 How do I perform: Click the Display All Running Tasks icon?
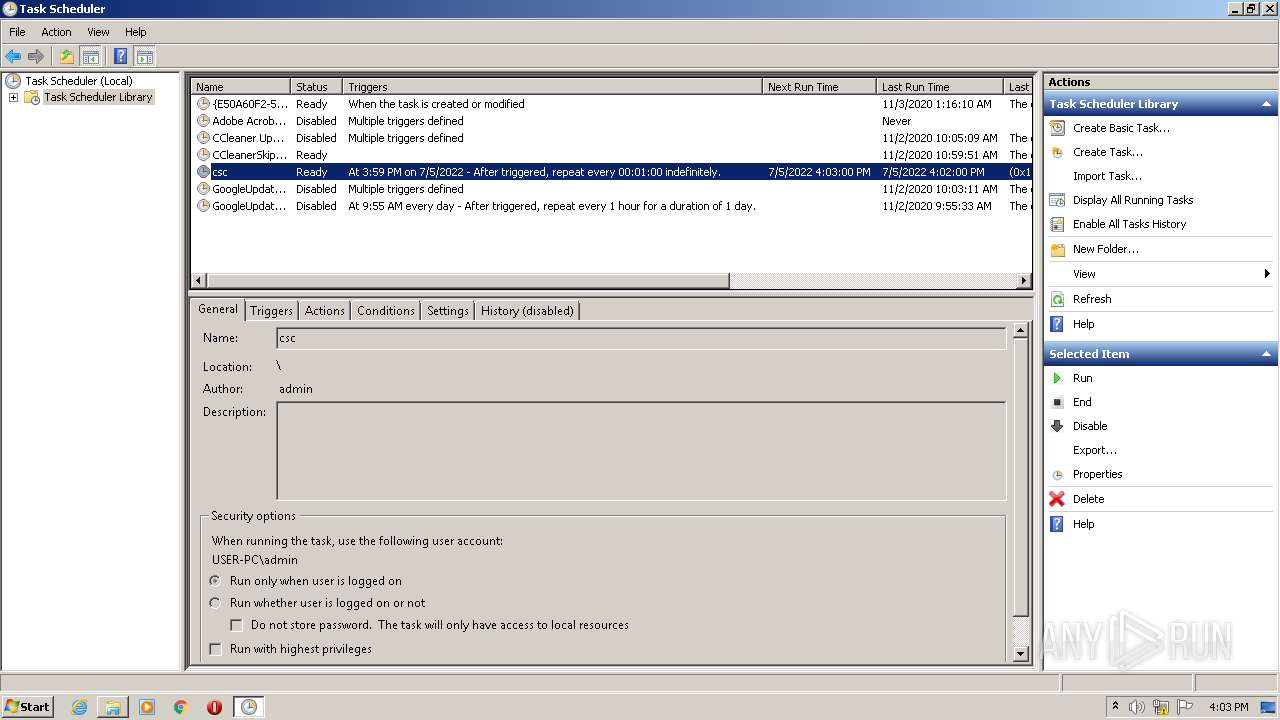tap(1057, 200)
